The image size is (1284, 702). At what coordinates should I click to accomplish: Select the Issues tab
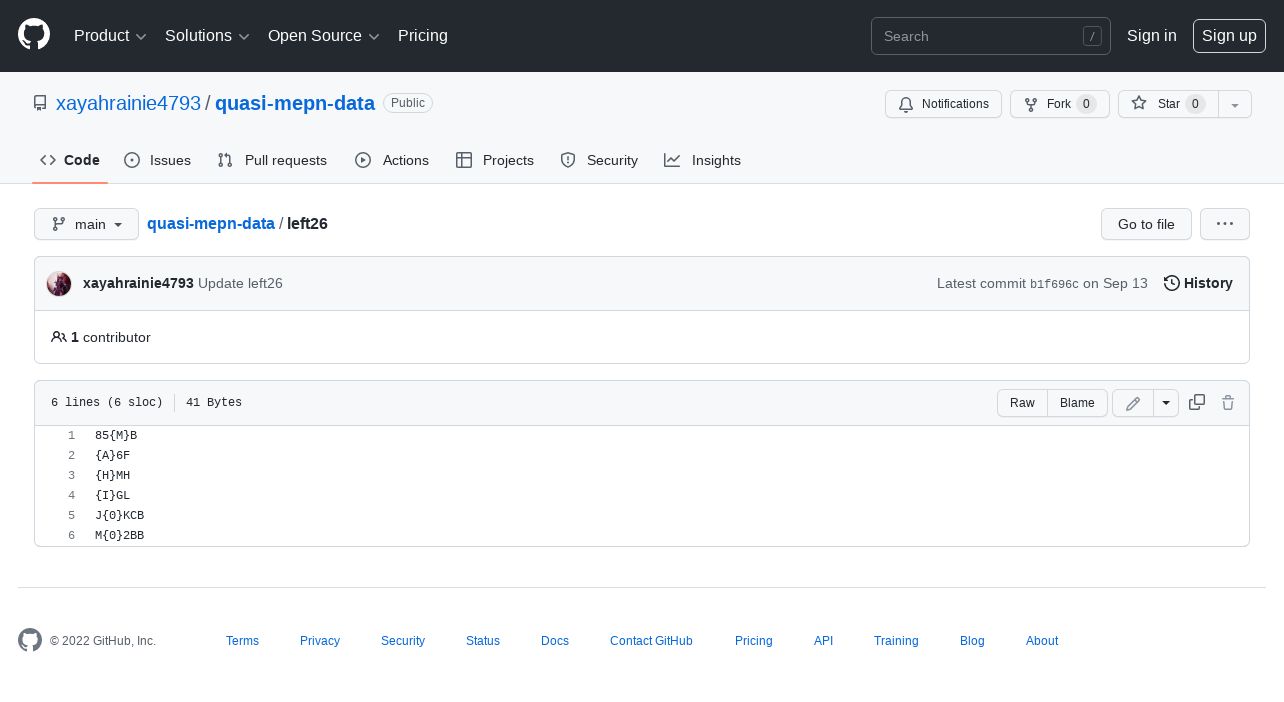click(158, 160)
